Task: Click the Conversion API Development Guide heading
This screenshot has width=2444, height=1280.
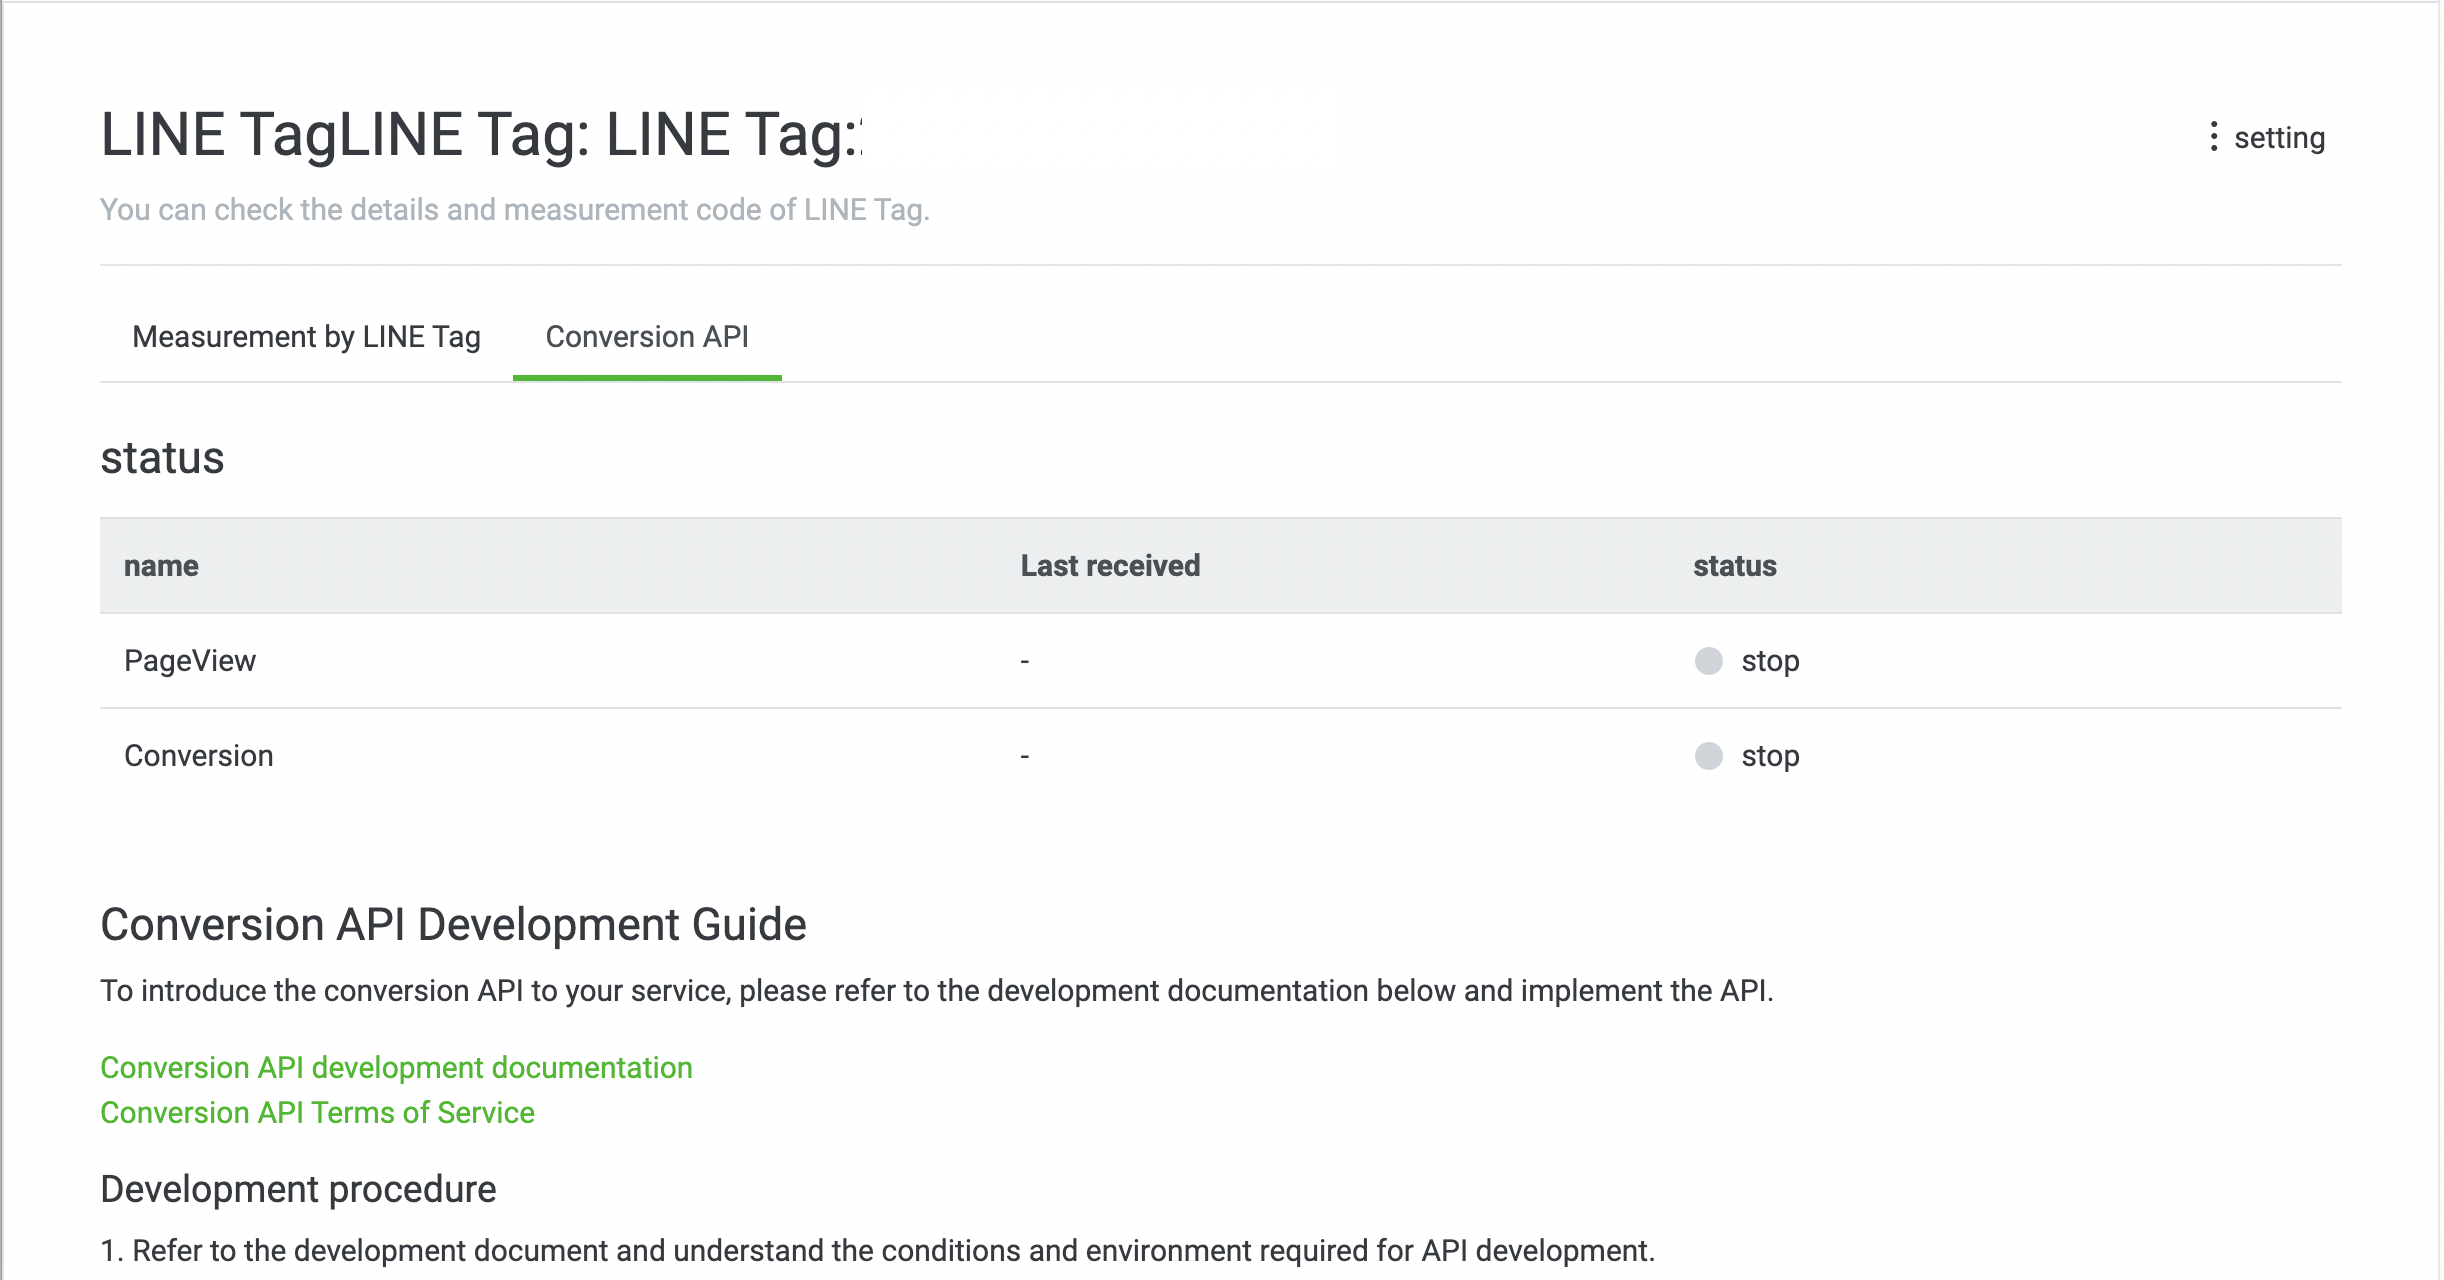Action: pyautogui.click(x=453, y=925)
